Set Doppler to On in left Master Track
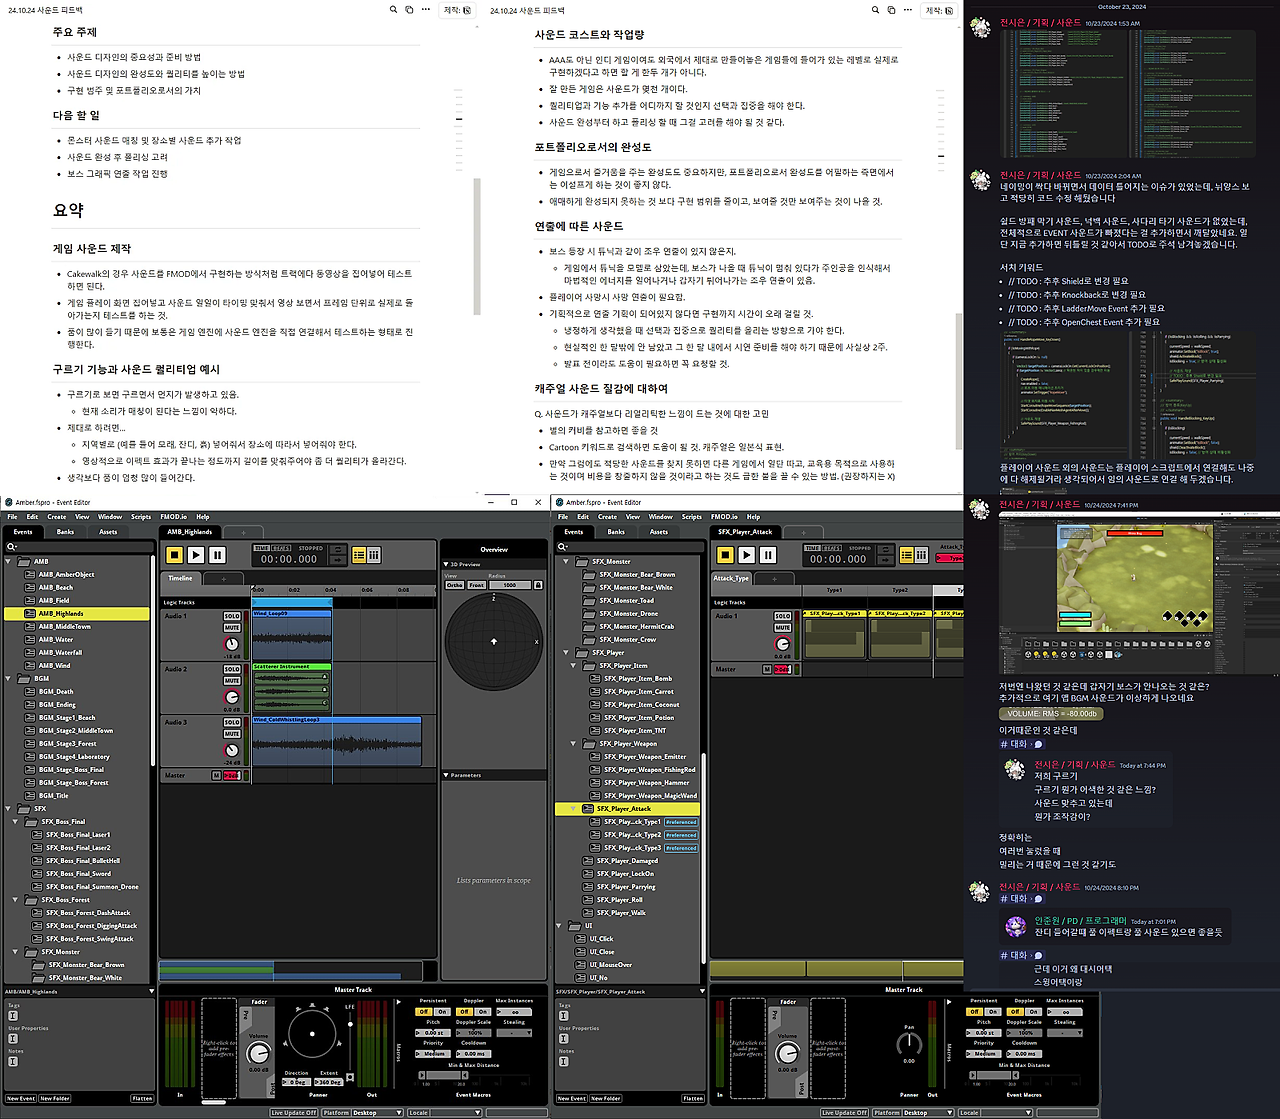The width and height of the screenshot is (1280, 1119). pos(483,1011)
